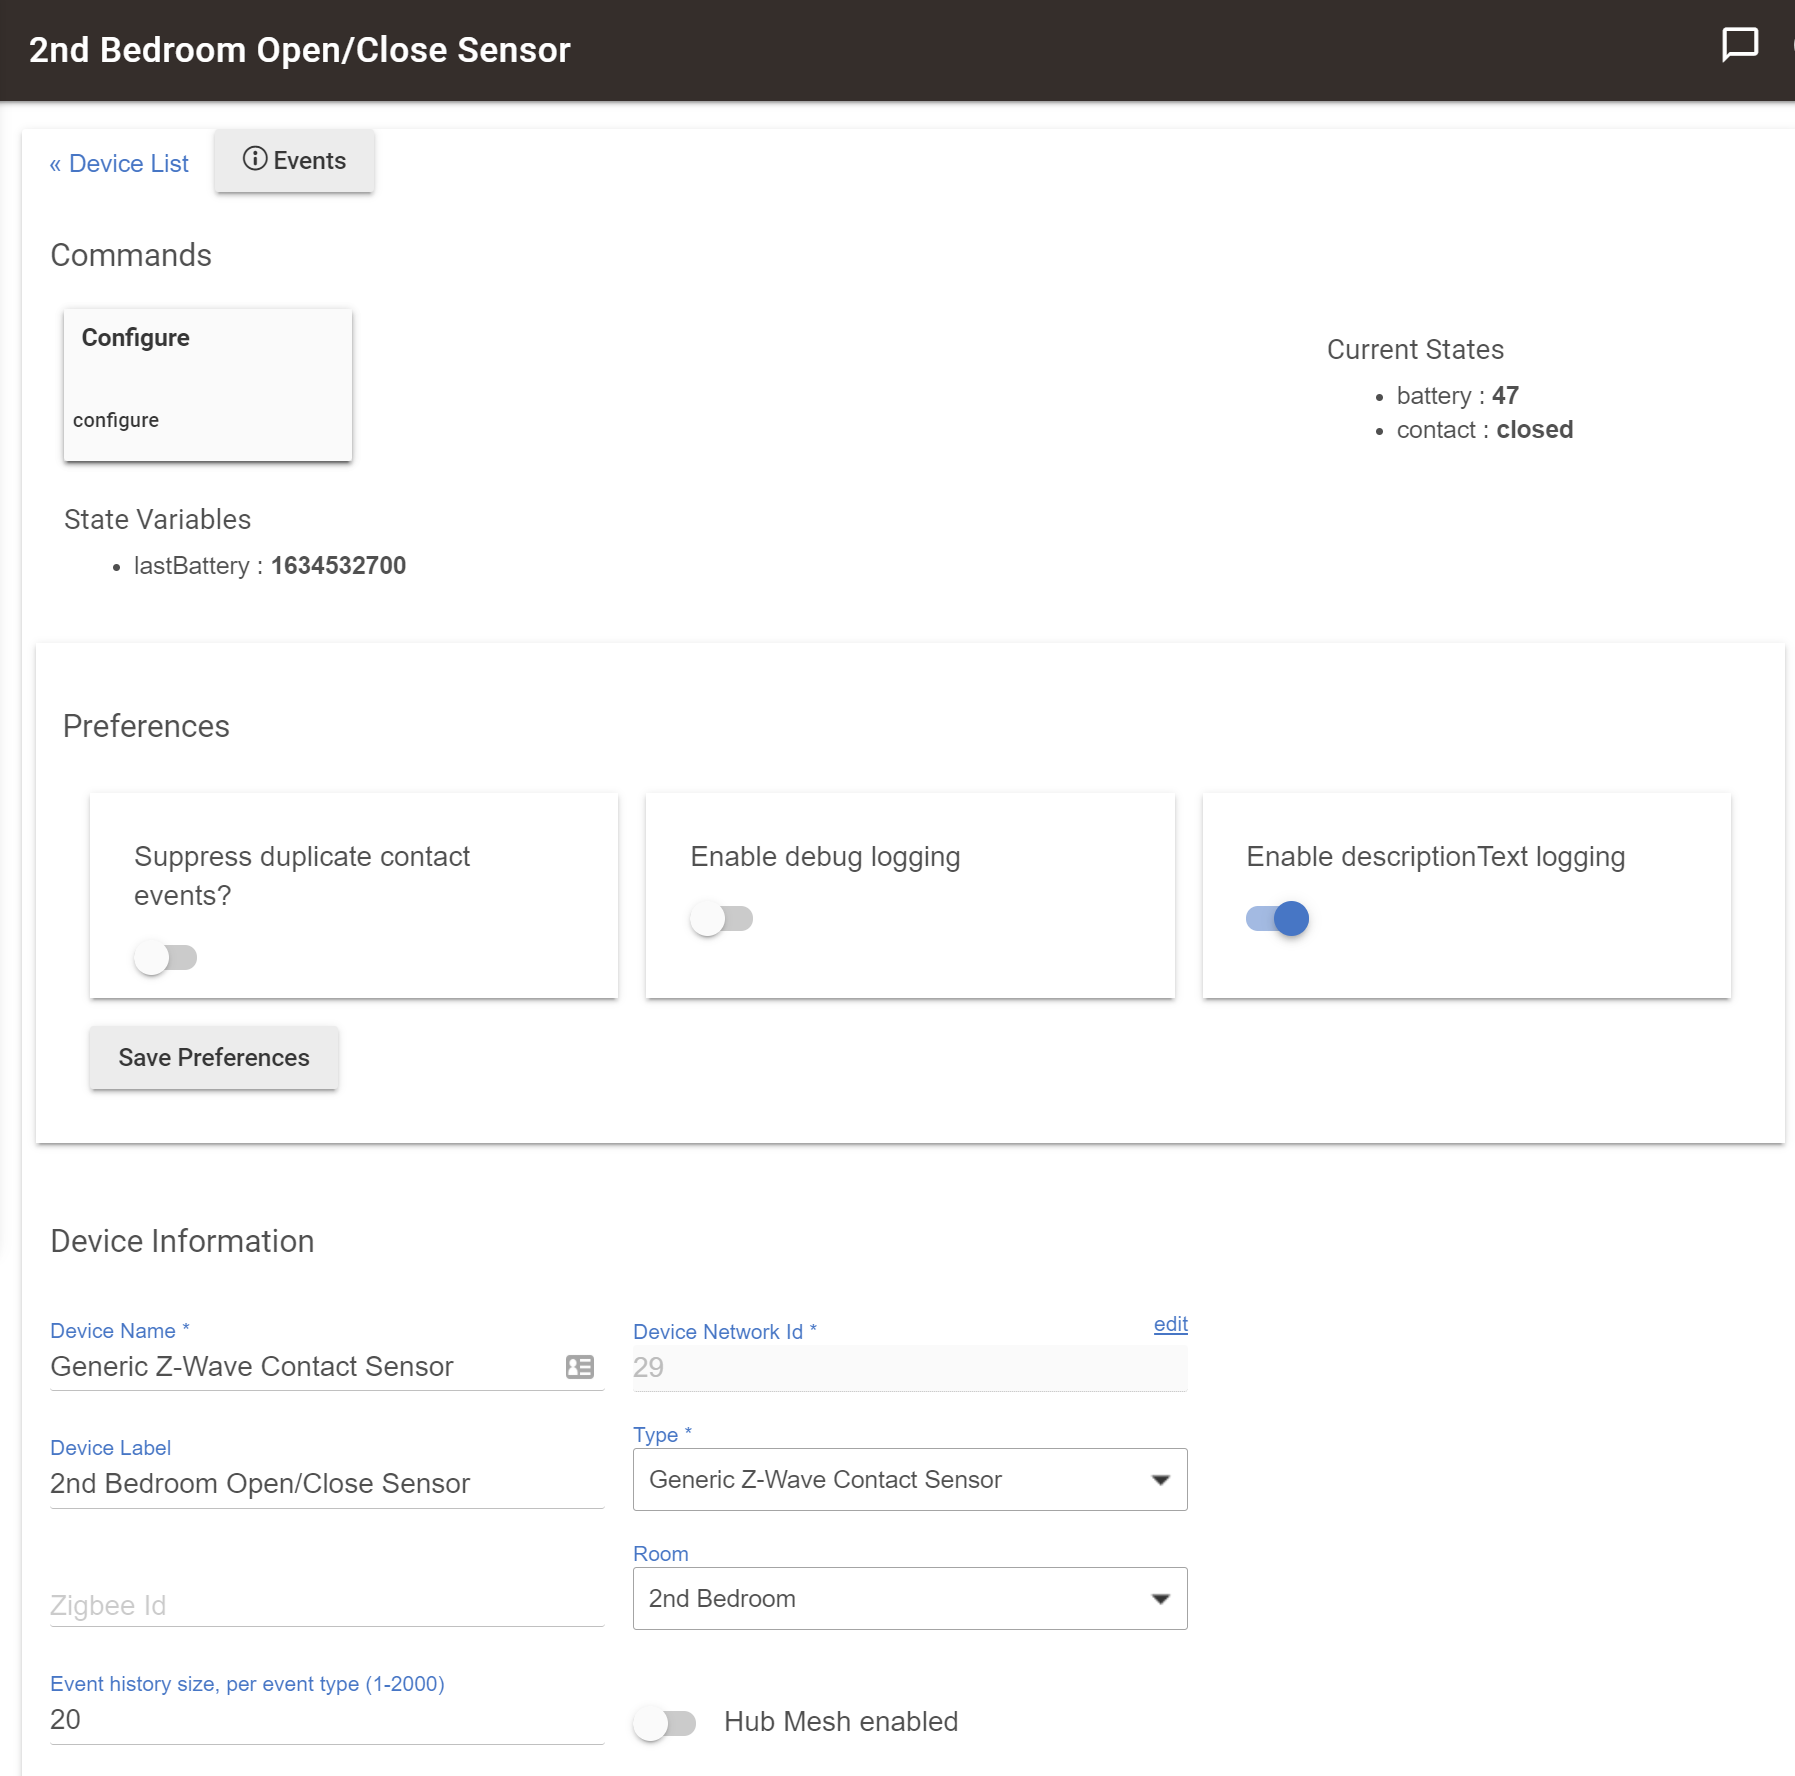Click the Device Label input field
The height and width of the screenshot is (1776, 1795).
point(327,1484)
